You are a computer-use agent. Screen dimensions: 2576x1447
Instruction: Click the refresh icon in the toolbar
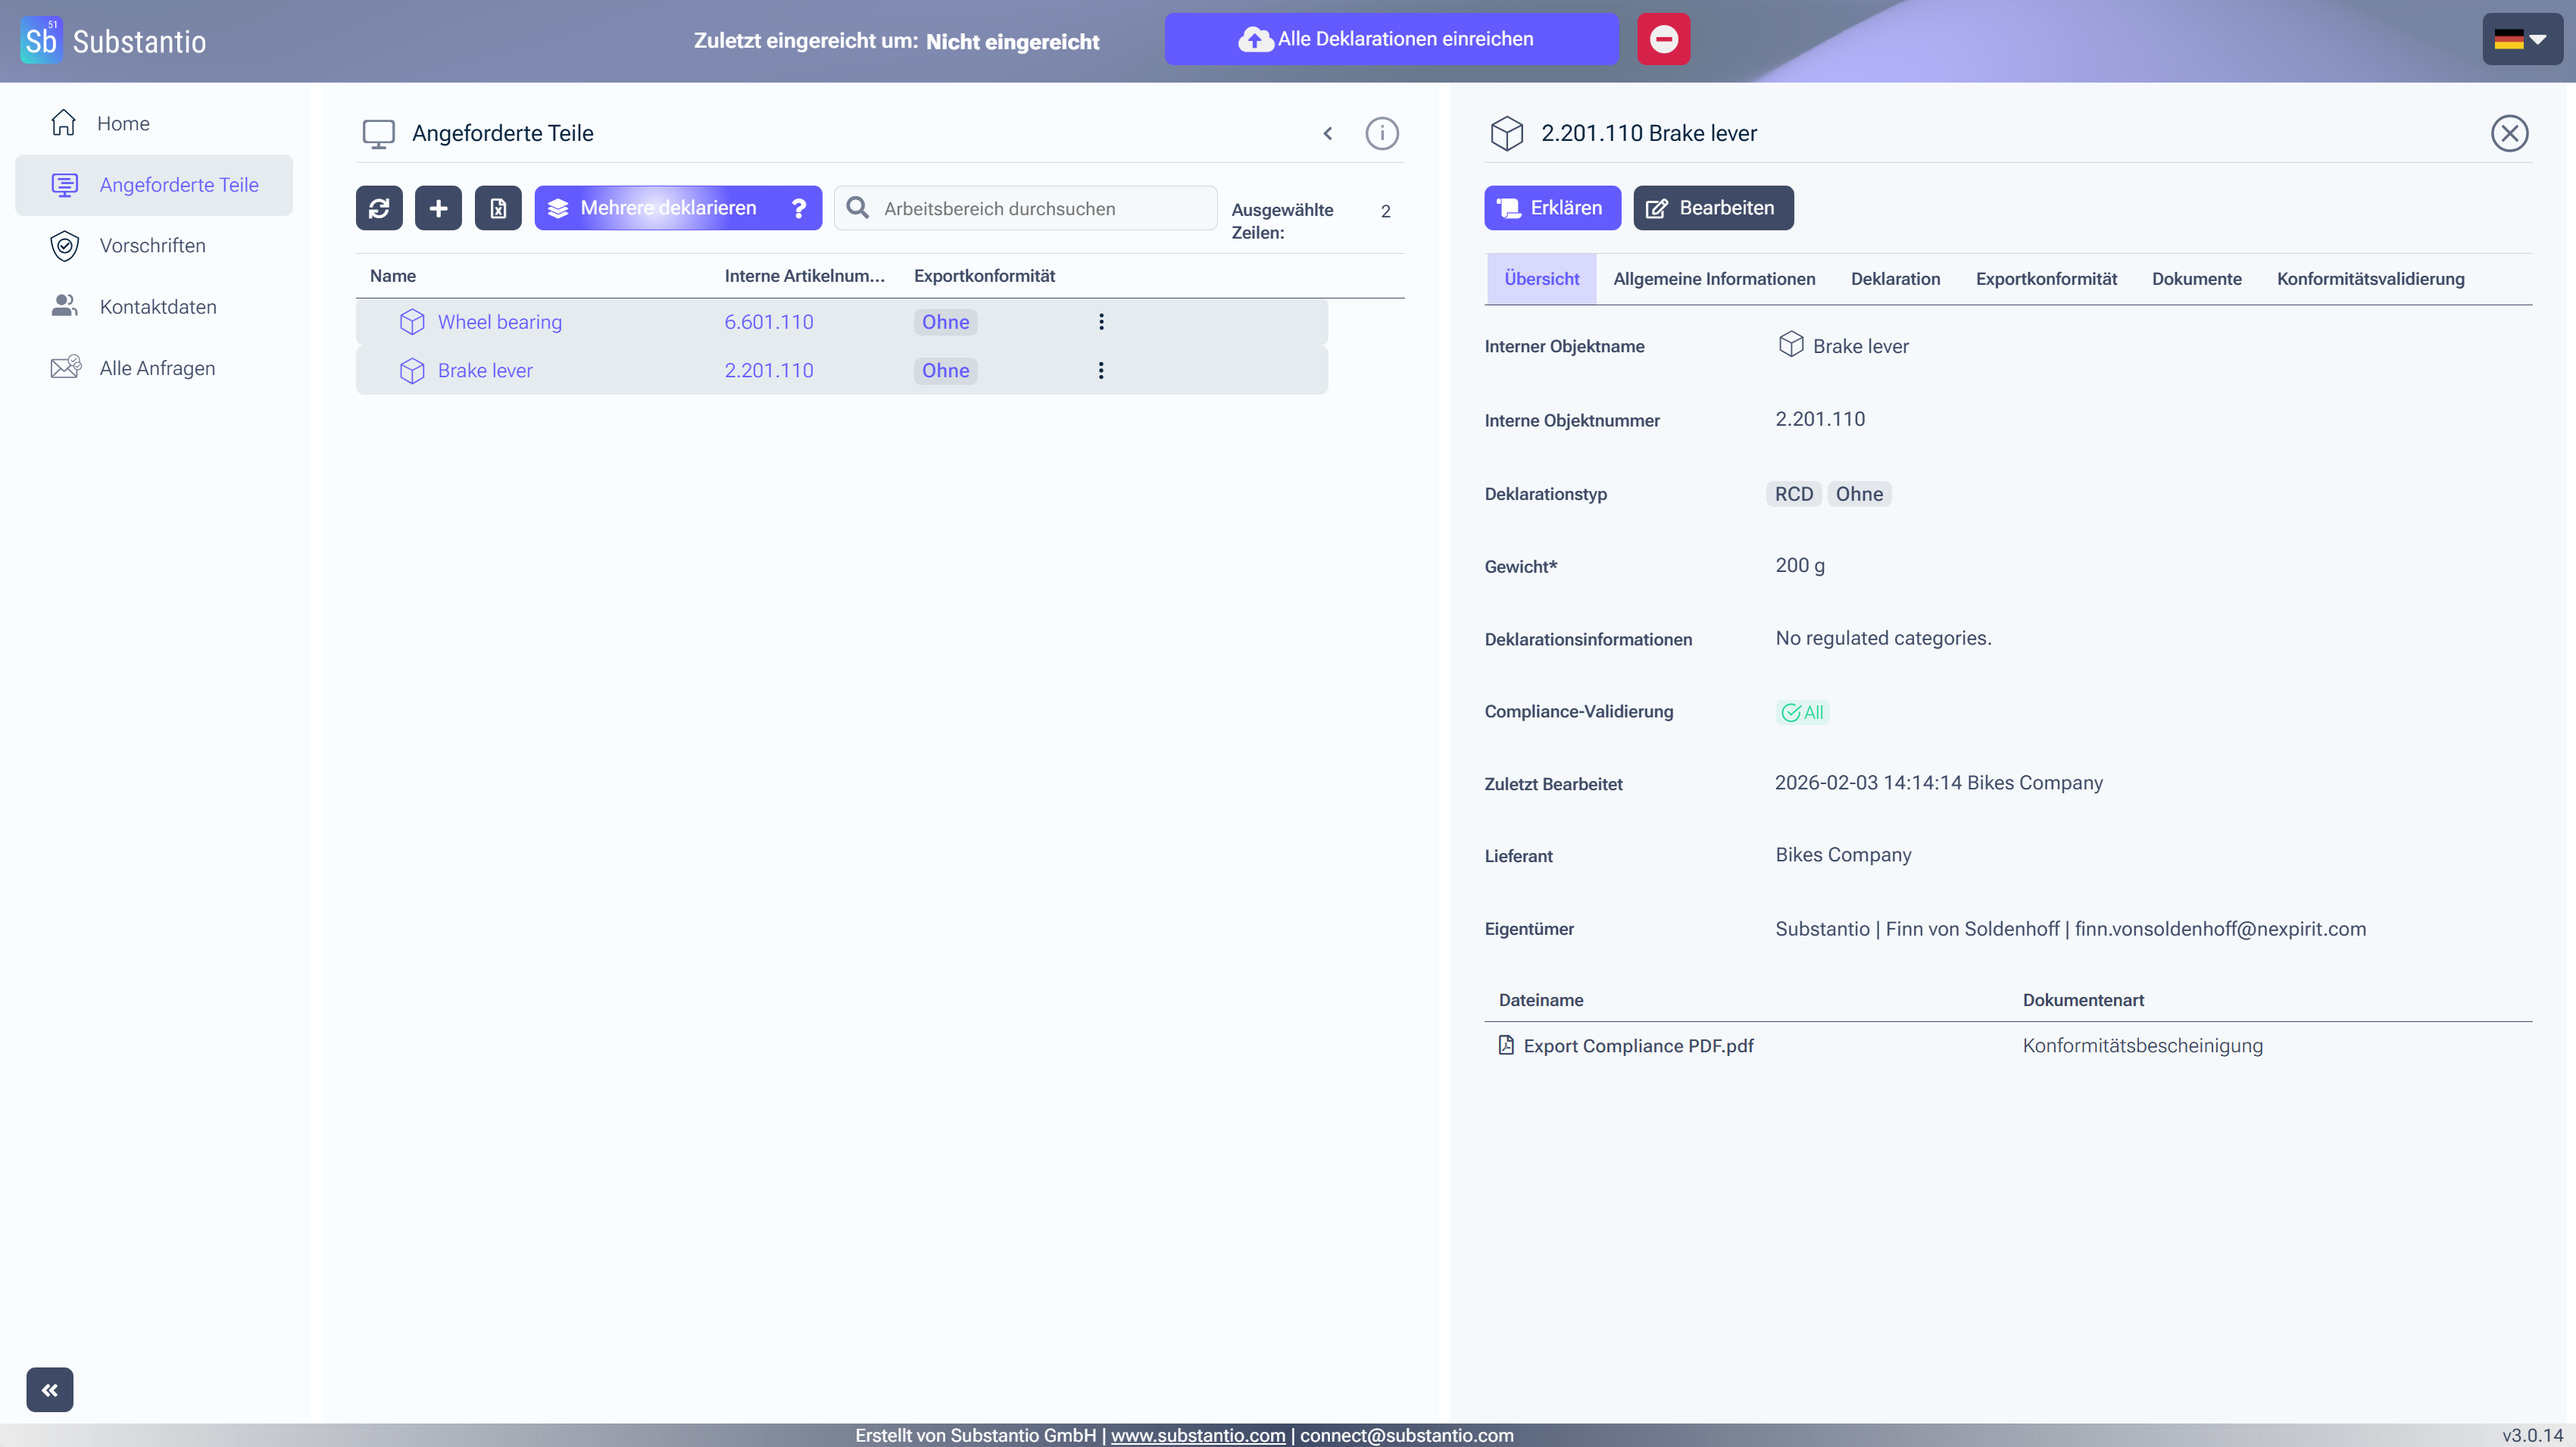click(x=379, y=208)
